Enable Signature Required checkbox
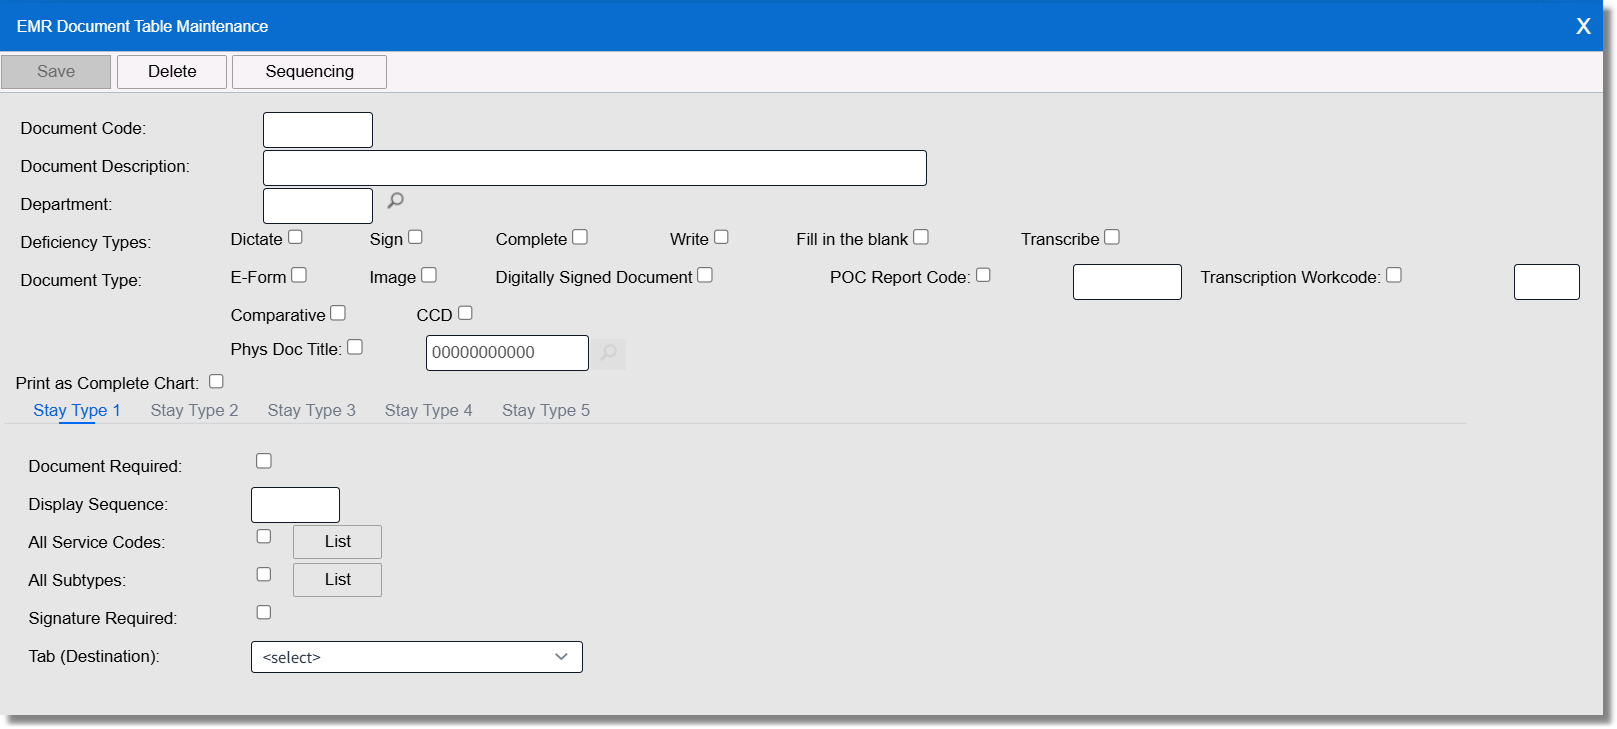This screenshot has height=729, width=1617. click(x=264, y=612)
